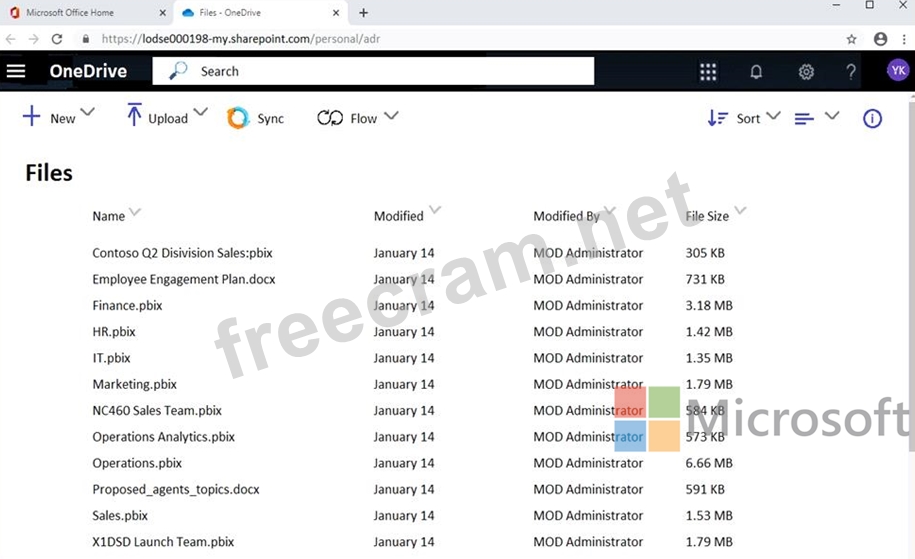Click the OneDrive title link
Screen dimensions: 915x559
(88, 71)
